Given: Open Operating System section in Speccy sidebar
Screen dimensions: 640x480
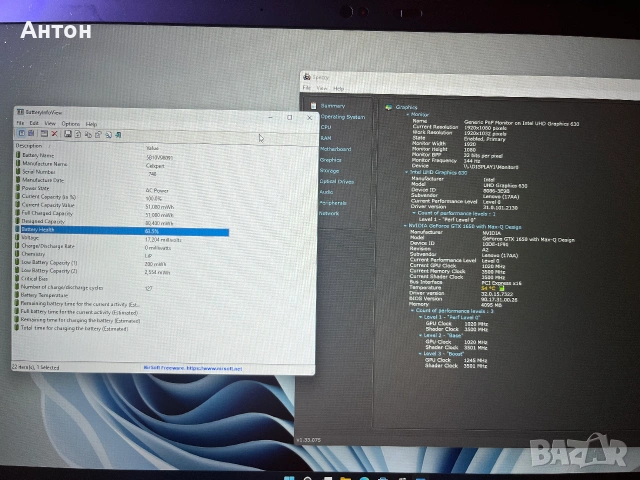Looking at the screenshot, I should click(342, 117).
